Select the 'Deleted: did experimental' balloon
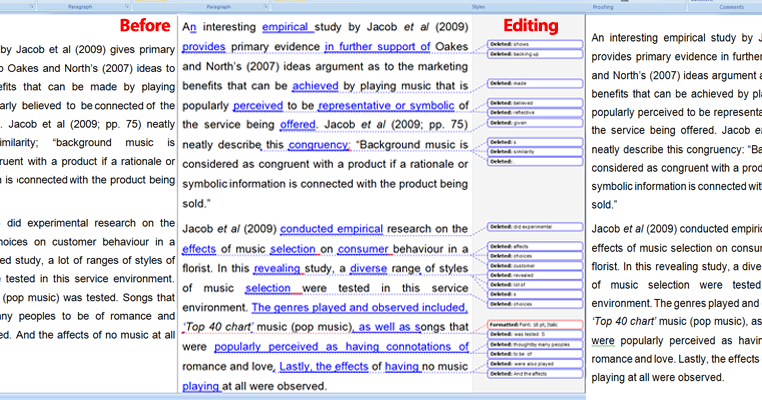The height and width of the screenshot is (400, 762). (x=535, y=227)
